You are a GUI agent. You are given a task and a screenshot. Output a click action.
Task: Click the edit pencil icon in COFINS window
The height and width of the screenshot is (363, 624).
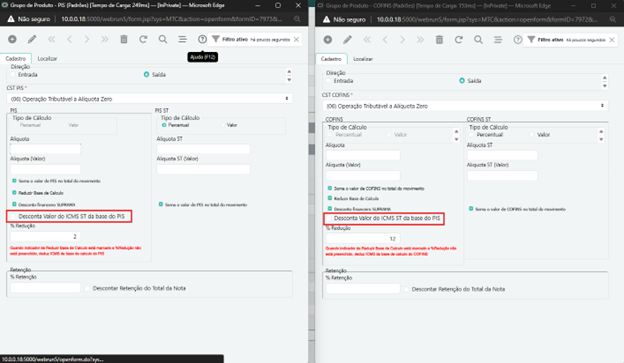click(x=347, y=39)
